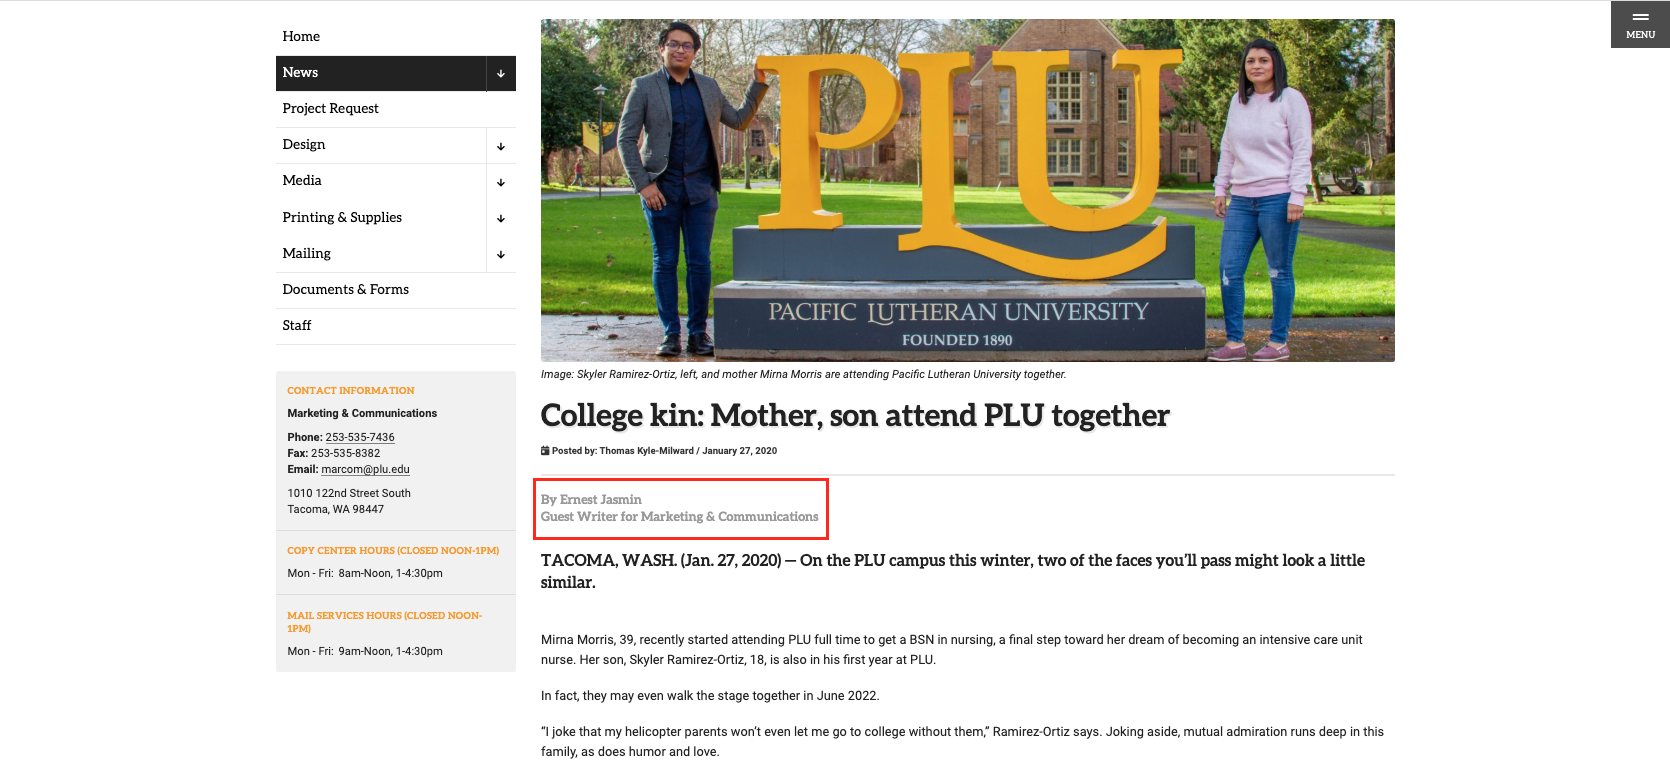Click the image caption about Skyler Ramirez-Ortiz
The width and height of the screenshot is (1670, 776).
(x=804, y=374)
